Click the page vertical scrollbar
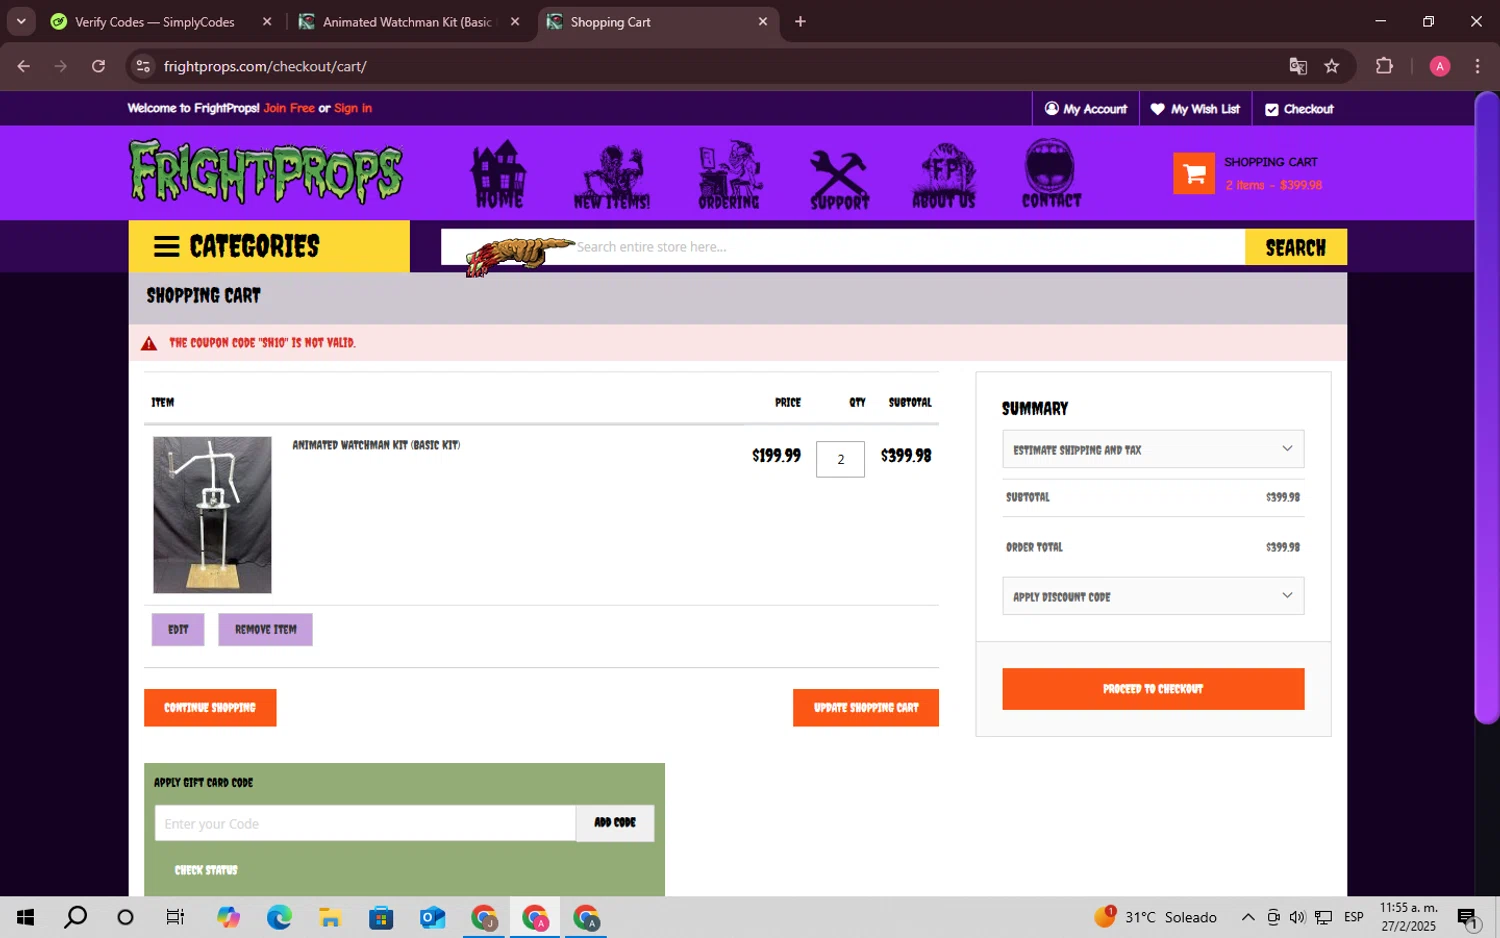The width and height of the screenshot is (1500, 938). coord(1487,408)
